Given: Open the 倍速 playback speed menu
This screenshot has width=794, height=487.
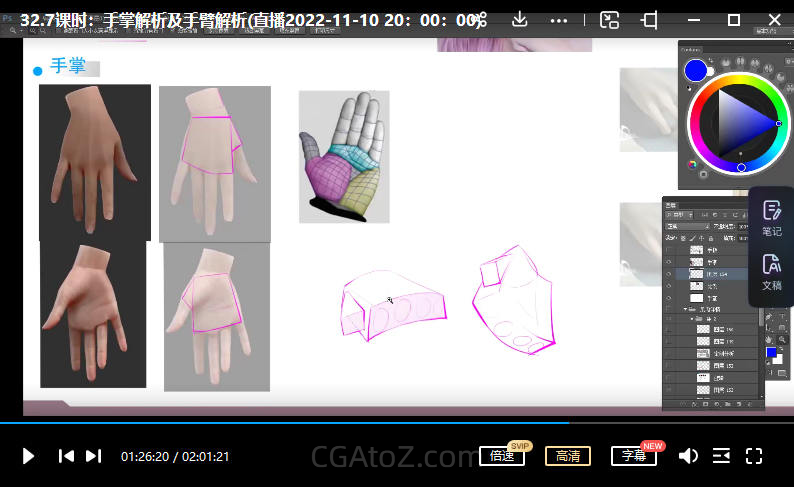Looking at the screenshot, I should (x=502, y=456).
